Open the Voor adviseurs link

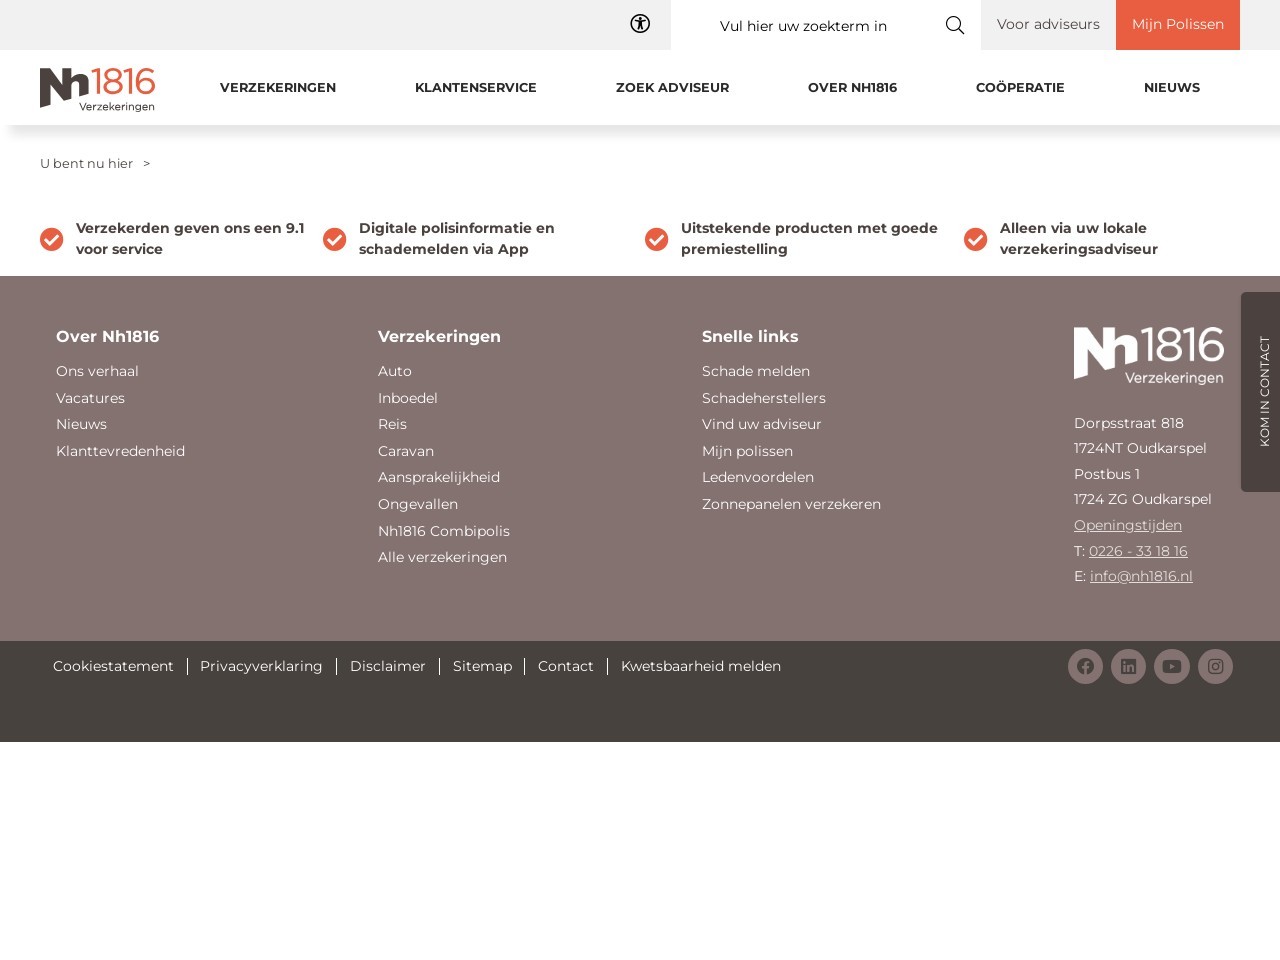[x=1048, y=25]
